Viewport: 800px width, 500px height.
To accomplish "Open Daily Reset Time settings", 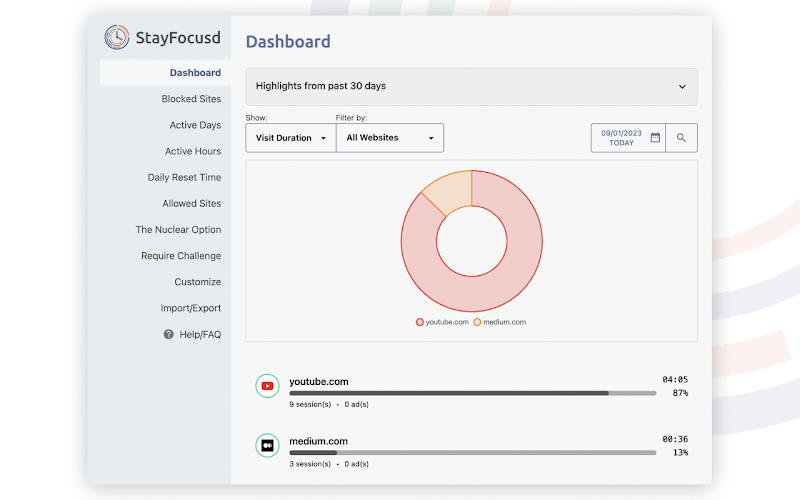I will pos(184,177).
